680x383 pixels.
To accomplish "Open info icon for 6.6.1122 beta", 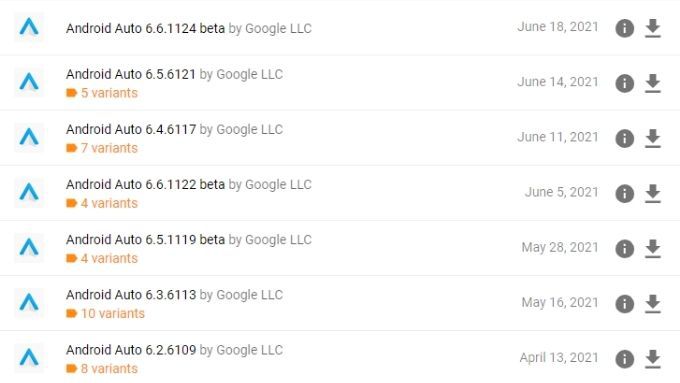I will (624, 193).
